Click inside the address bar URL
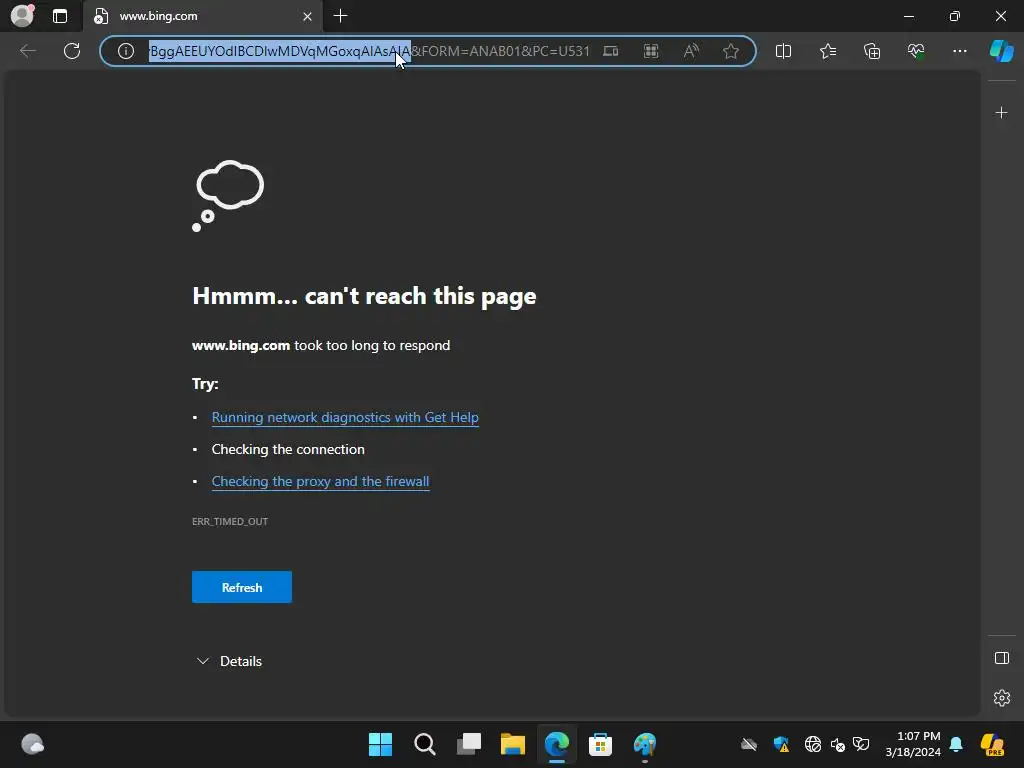 coord(370,51)
